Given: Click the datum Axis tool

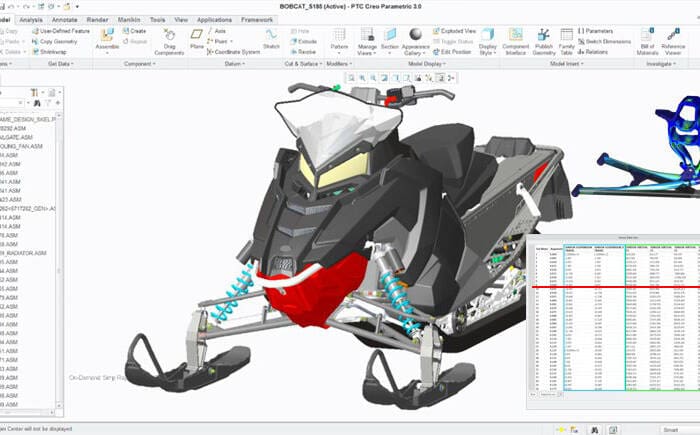Looking at the screenshot, I should pos(217,31).
